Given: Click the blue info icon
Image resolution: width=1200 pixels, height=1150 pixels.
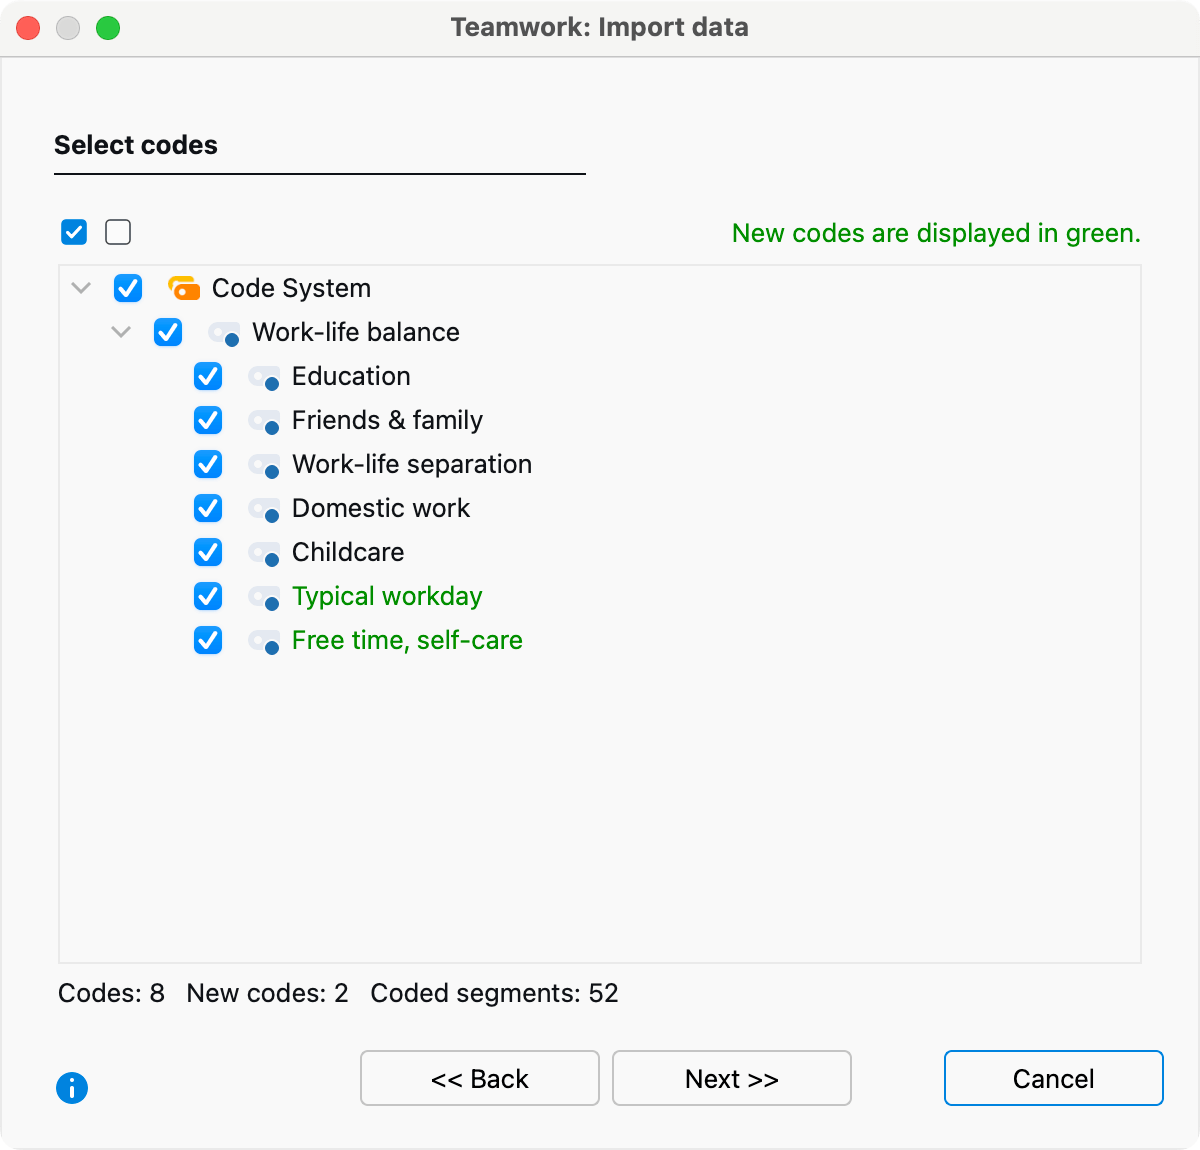Looking at the screenshot, I should point(72,1087).
